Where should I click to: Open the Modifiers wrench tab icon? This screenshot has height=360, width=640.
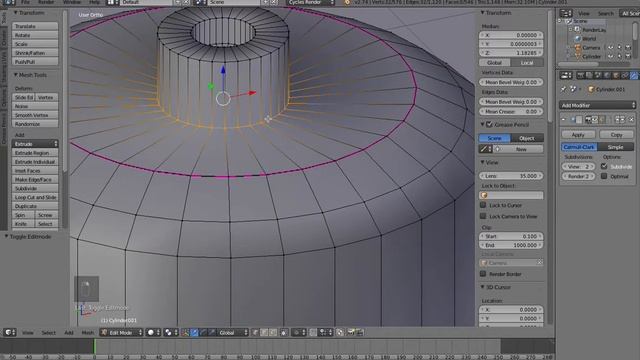[634, 76]
